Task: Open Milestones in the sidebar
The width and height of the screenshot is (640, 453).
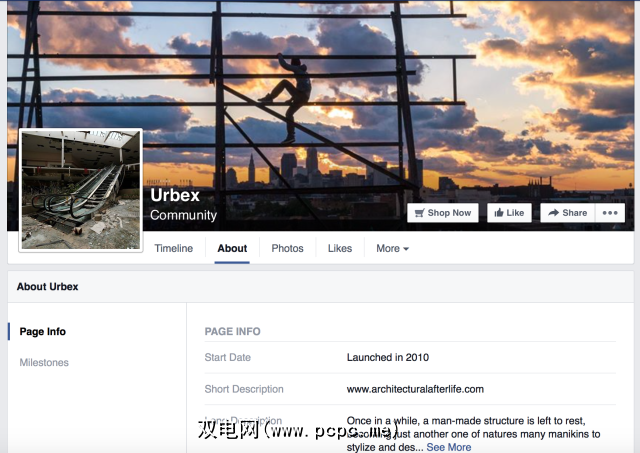Action: click(44, 362)
